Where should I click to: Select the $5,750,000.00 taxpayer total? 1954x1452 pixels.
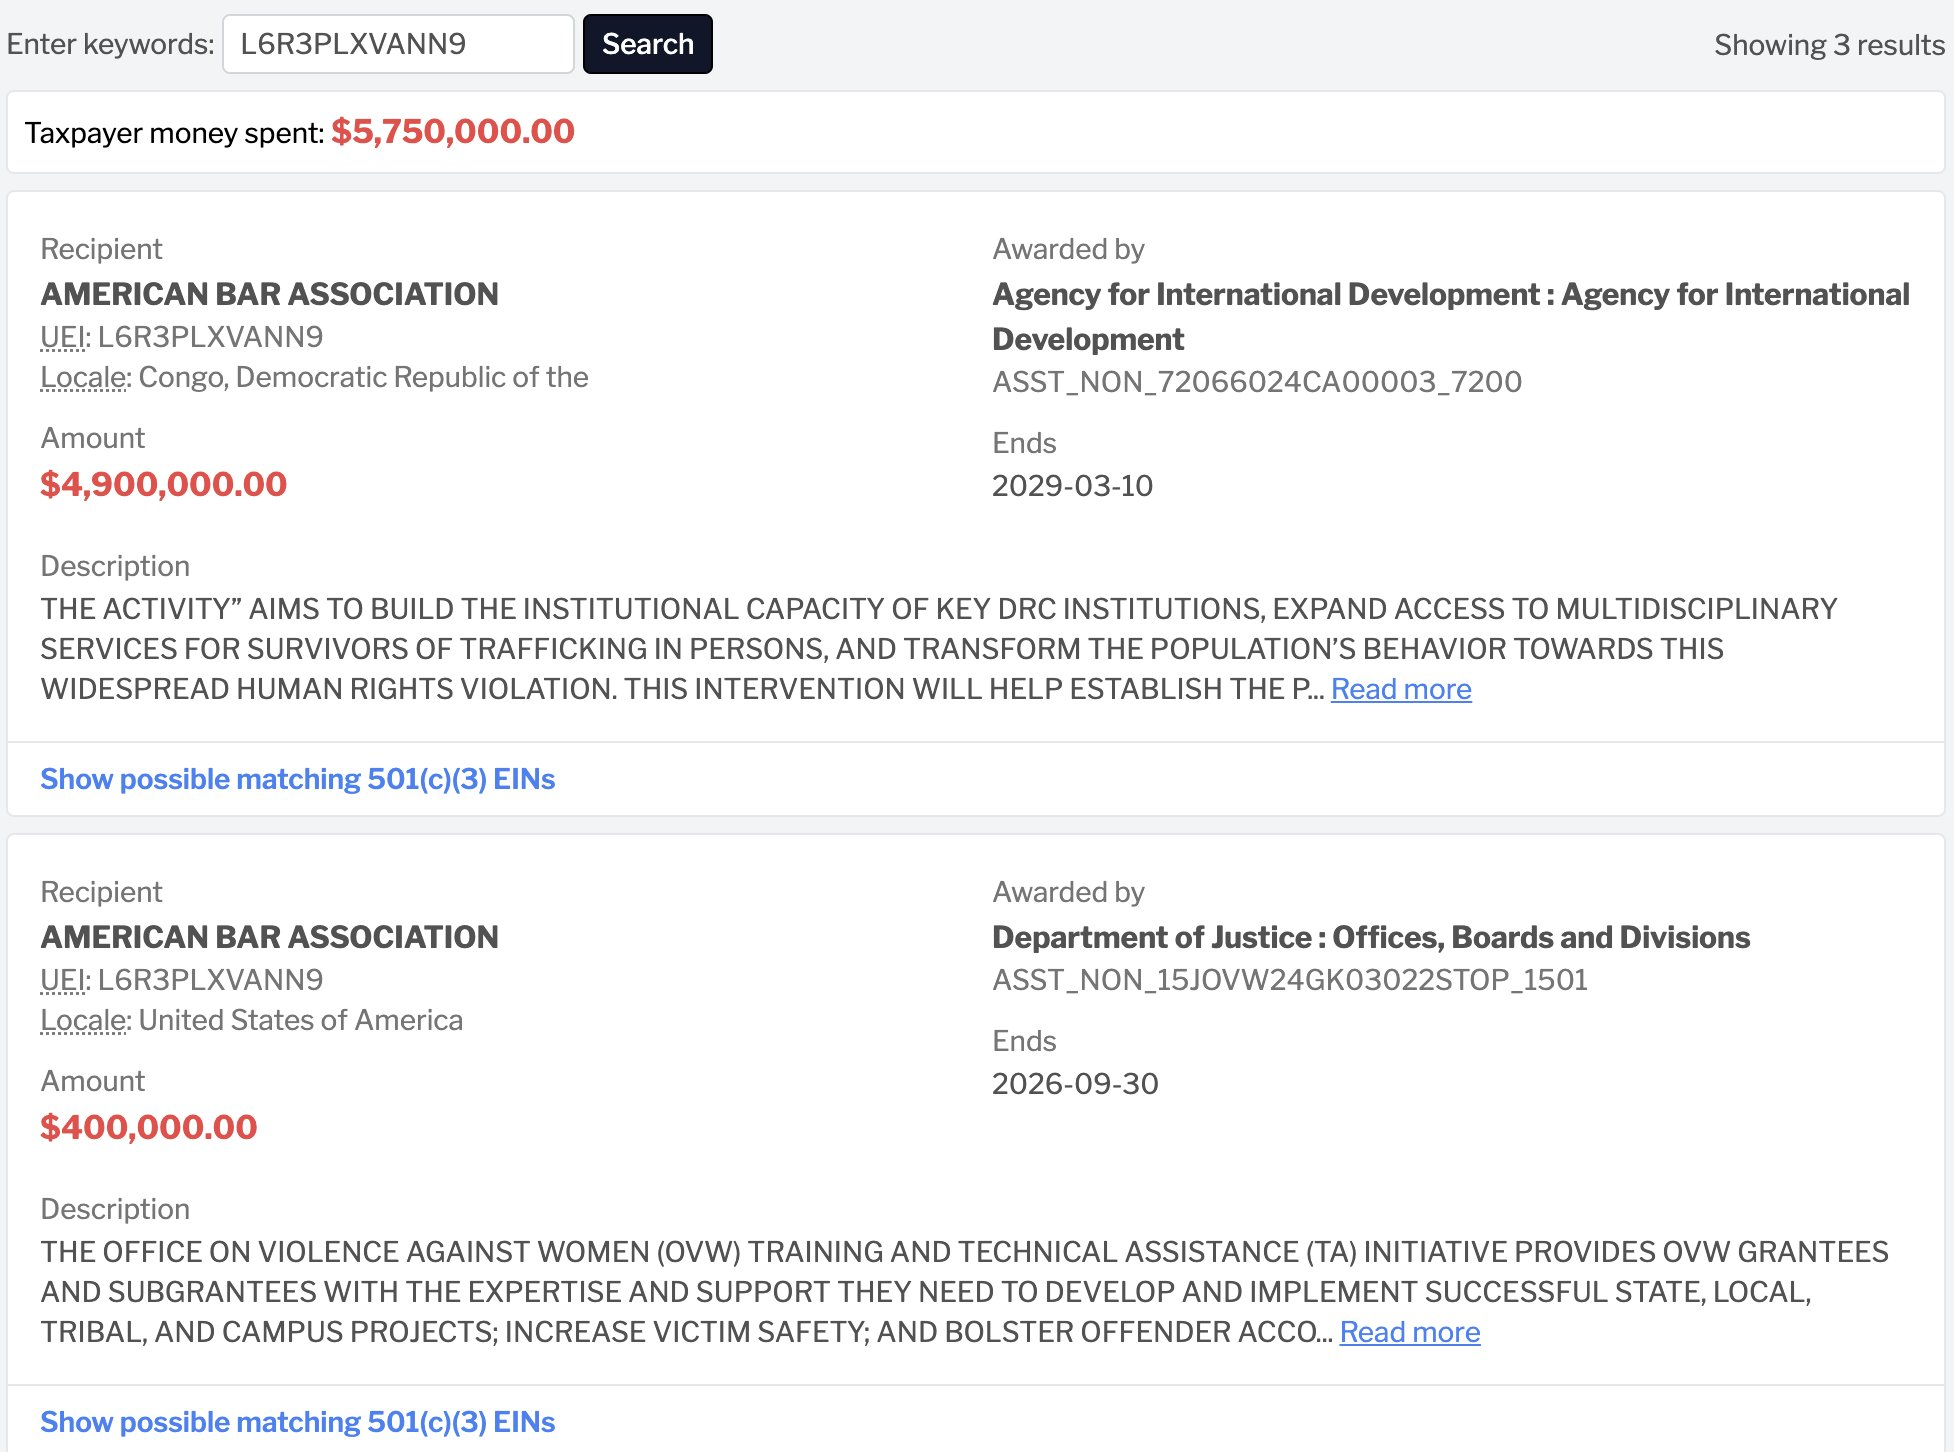[x=453, y=131]
